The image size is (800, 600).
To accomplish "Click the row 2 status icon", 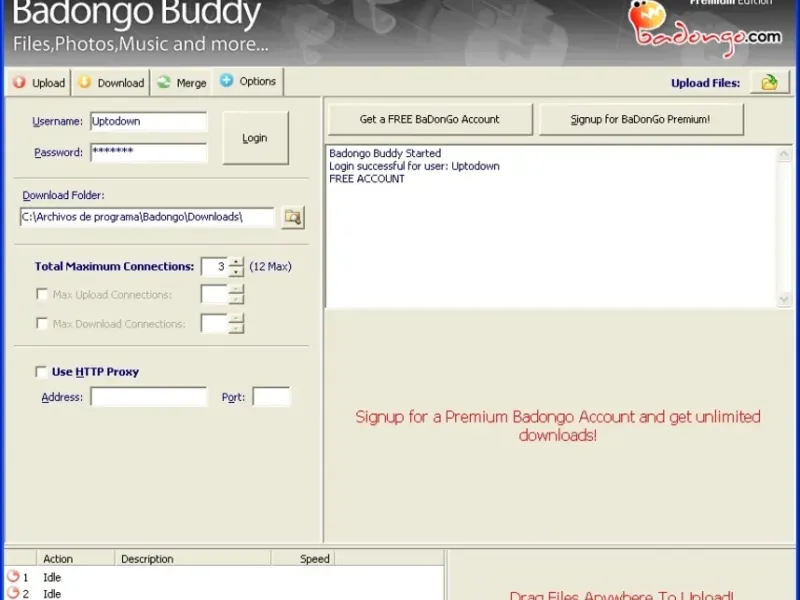I will point(13,593).
